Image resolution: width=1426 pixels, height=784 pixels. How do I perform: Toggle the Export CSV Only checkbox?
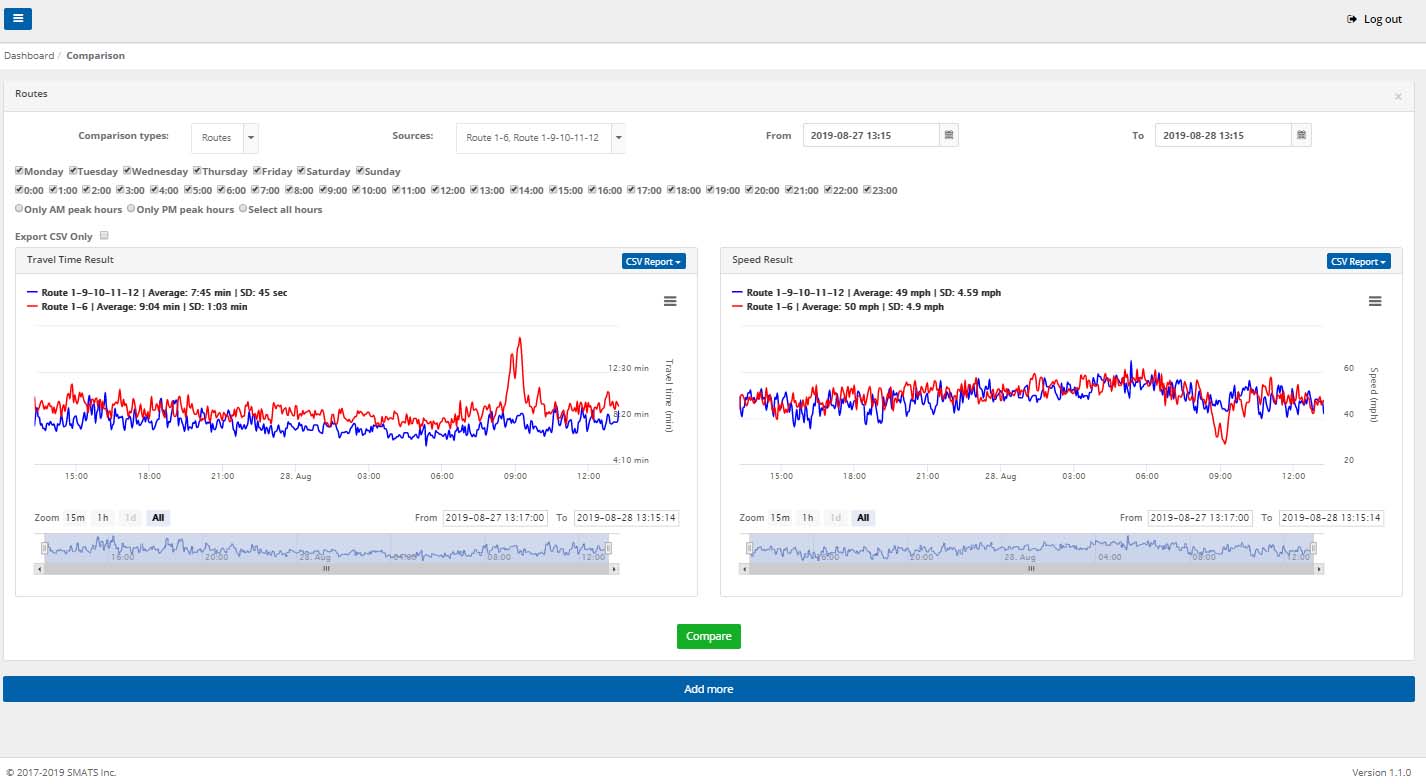click(x=104, y=236)
